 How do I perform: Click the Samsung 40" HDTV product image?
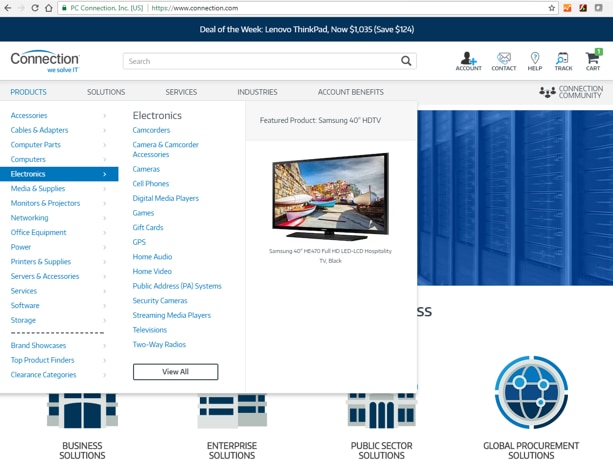pyautogui.click(x=330, y=196)
